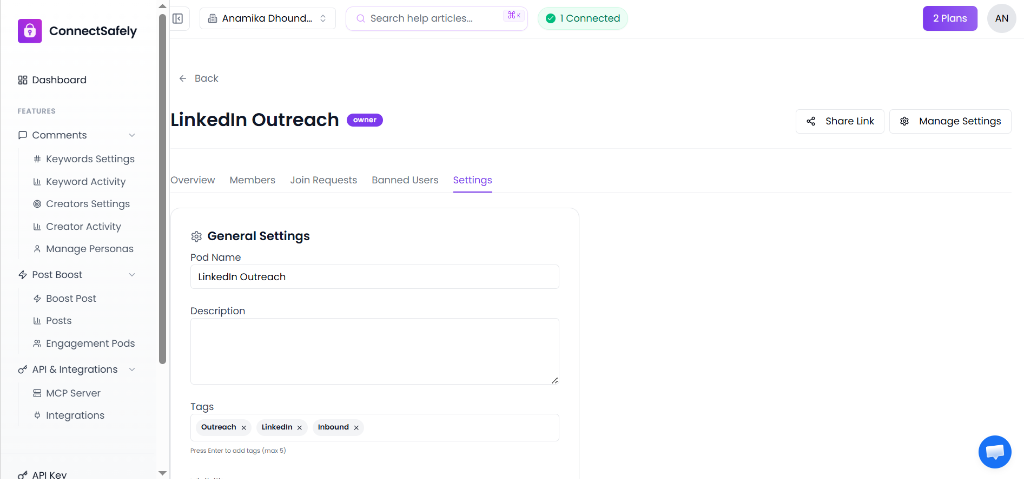Open the AN user avatar menu
Screen dimensions: 1024x479
pos(1001,18)
